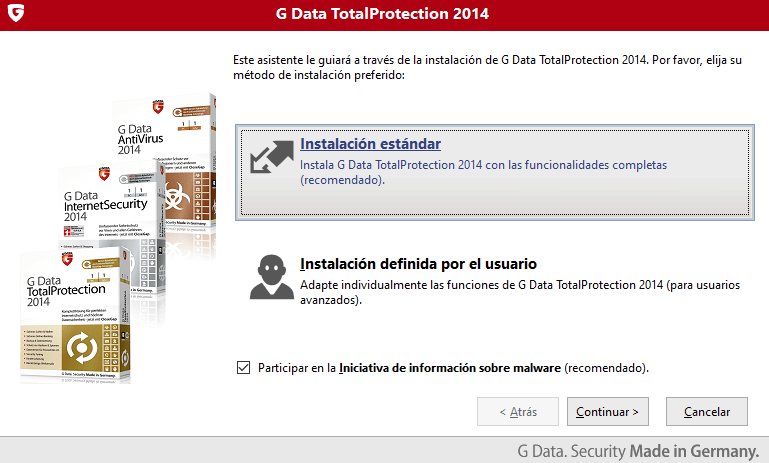Click the advanced users description text

point(520,292)
